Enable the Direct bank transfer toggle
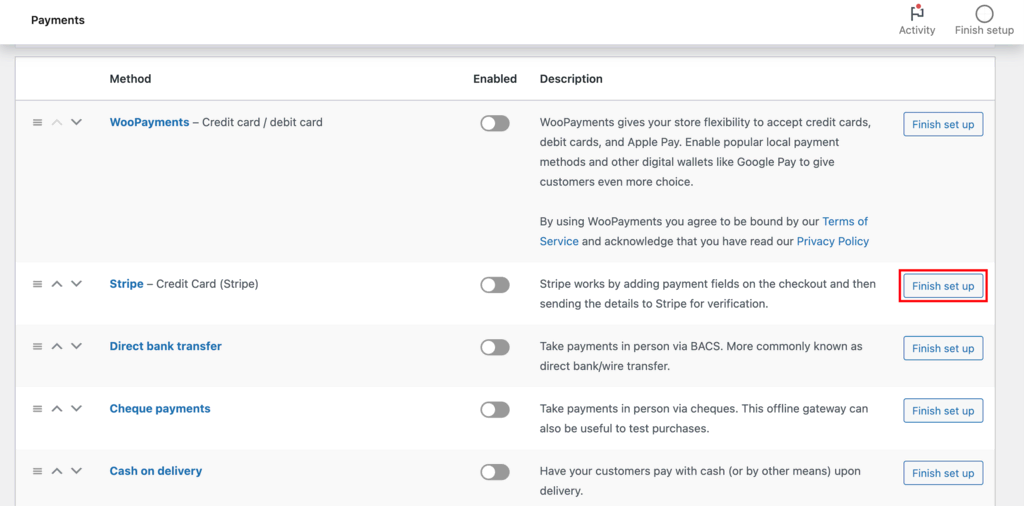The width and height of the screenshot is (1024, 506). point(495,347)
